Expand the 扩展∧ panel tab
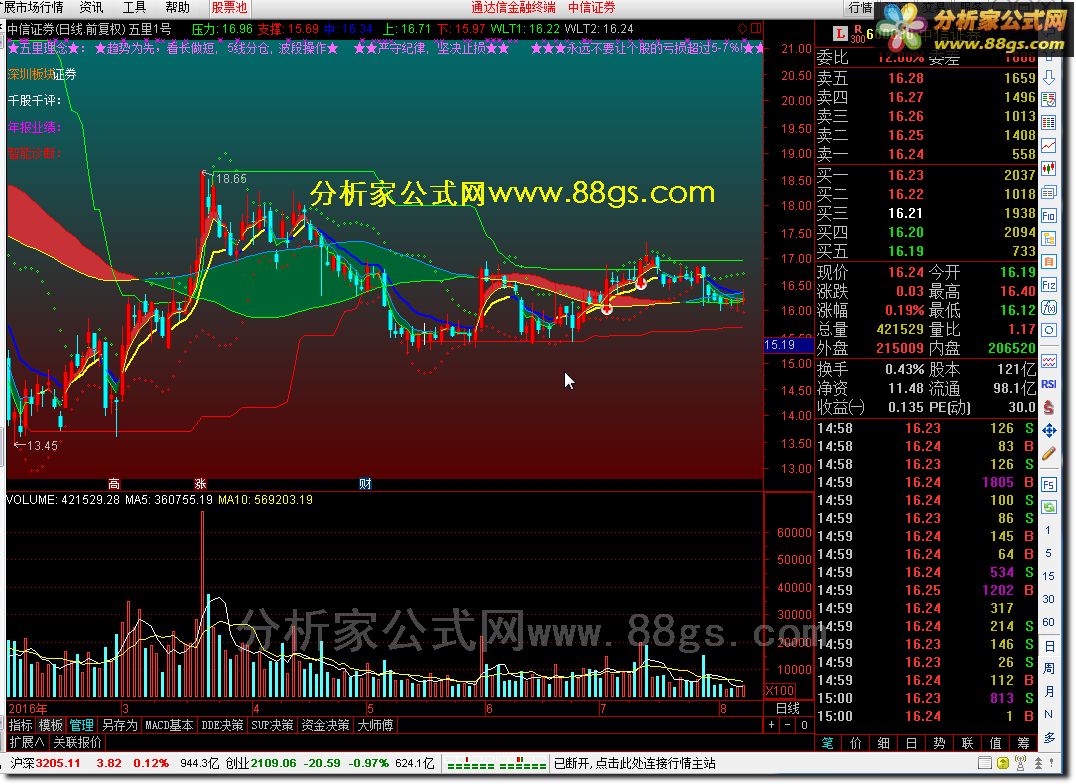The width and height of the screenshot is (1076, 784). pos(27,742)
